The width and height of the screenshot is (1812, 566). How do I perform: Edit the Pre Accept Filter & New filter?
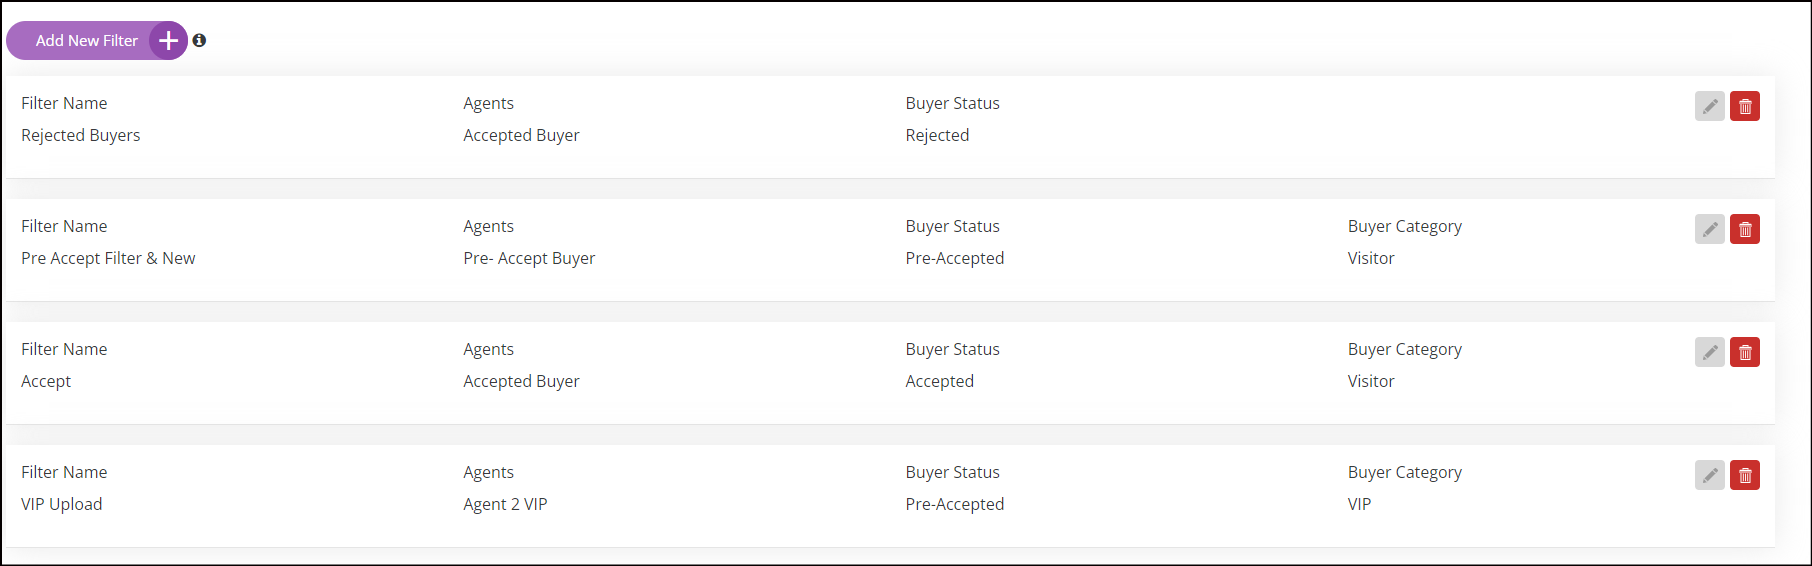pyautogui.click(x=1710, y=229)
